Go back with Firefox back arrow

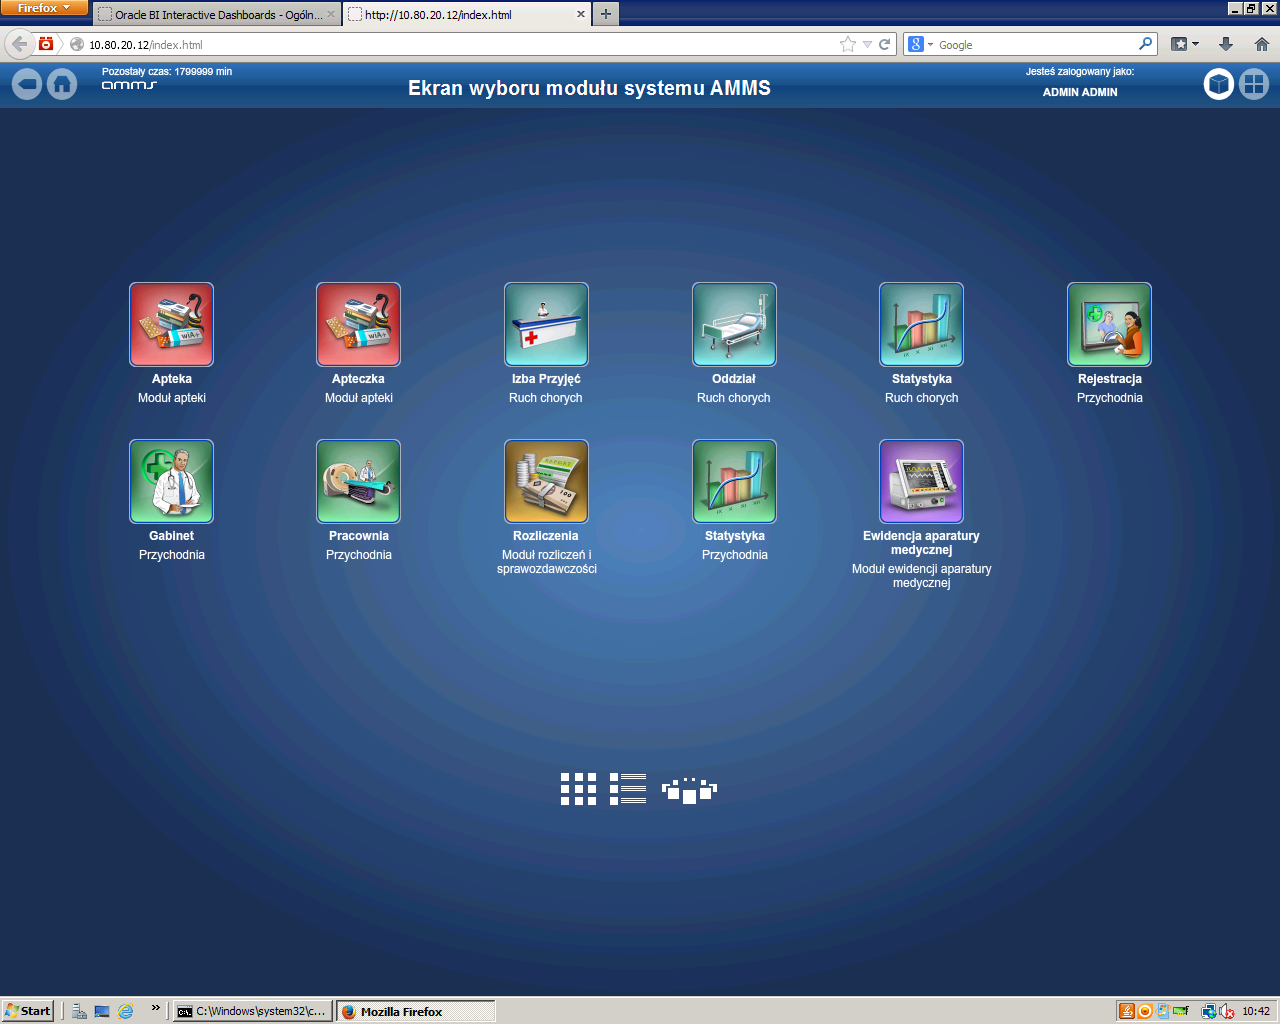coord(19,44)
